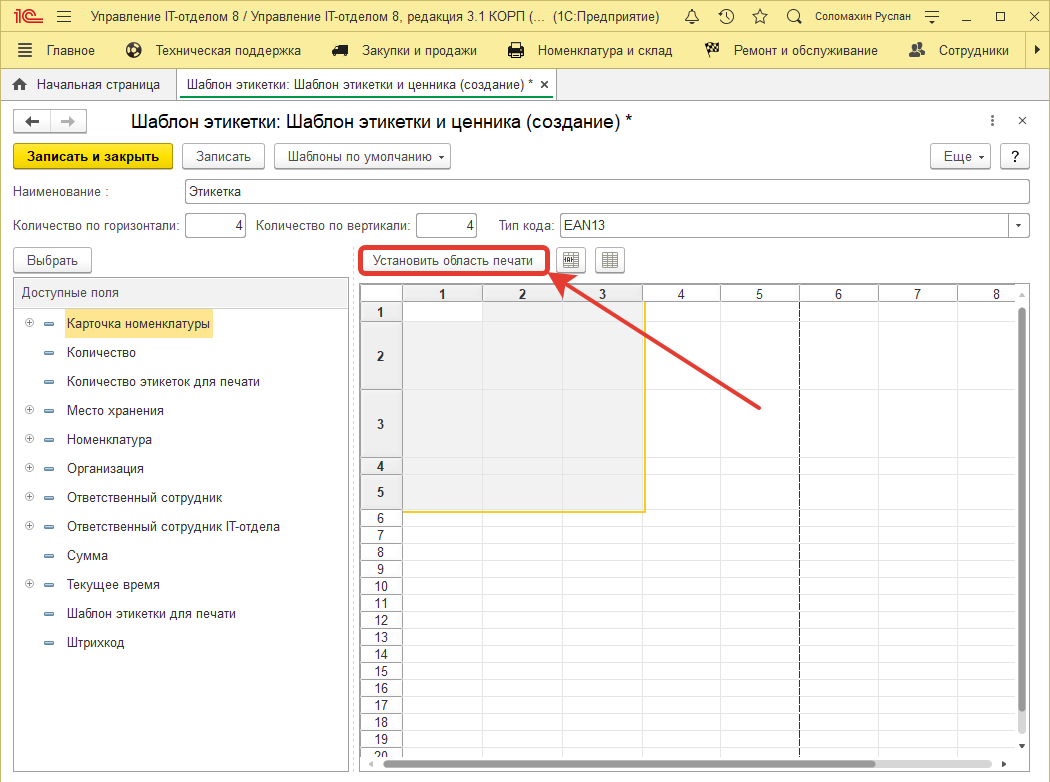The image size is (1050, 782).
Task: Expand the Карточка номенклатуры tree node
Action: point(29,324)
